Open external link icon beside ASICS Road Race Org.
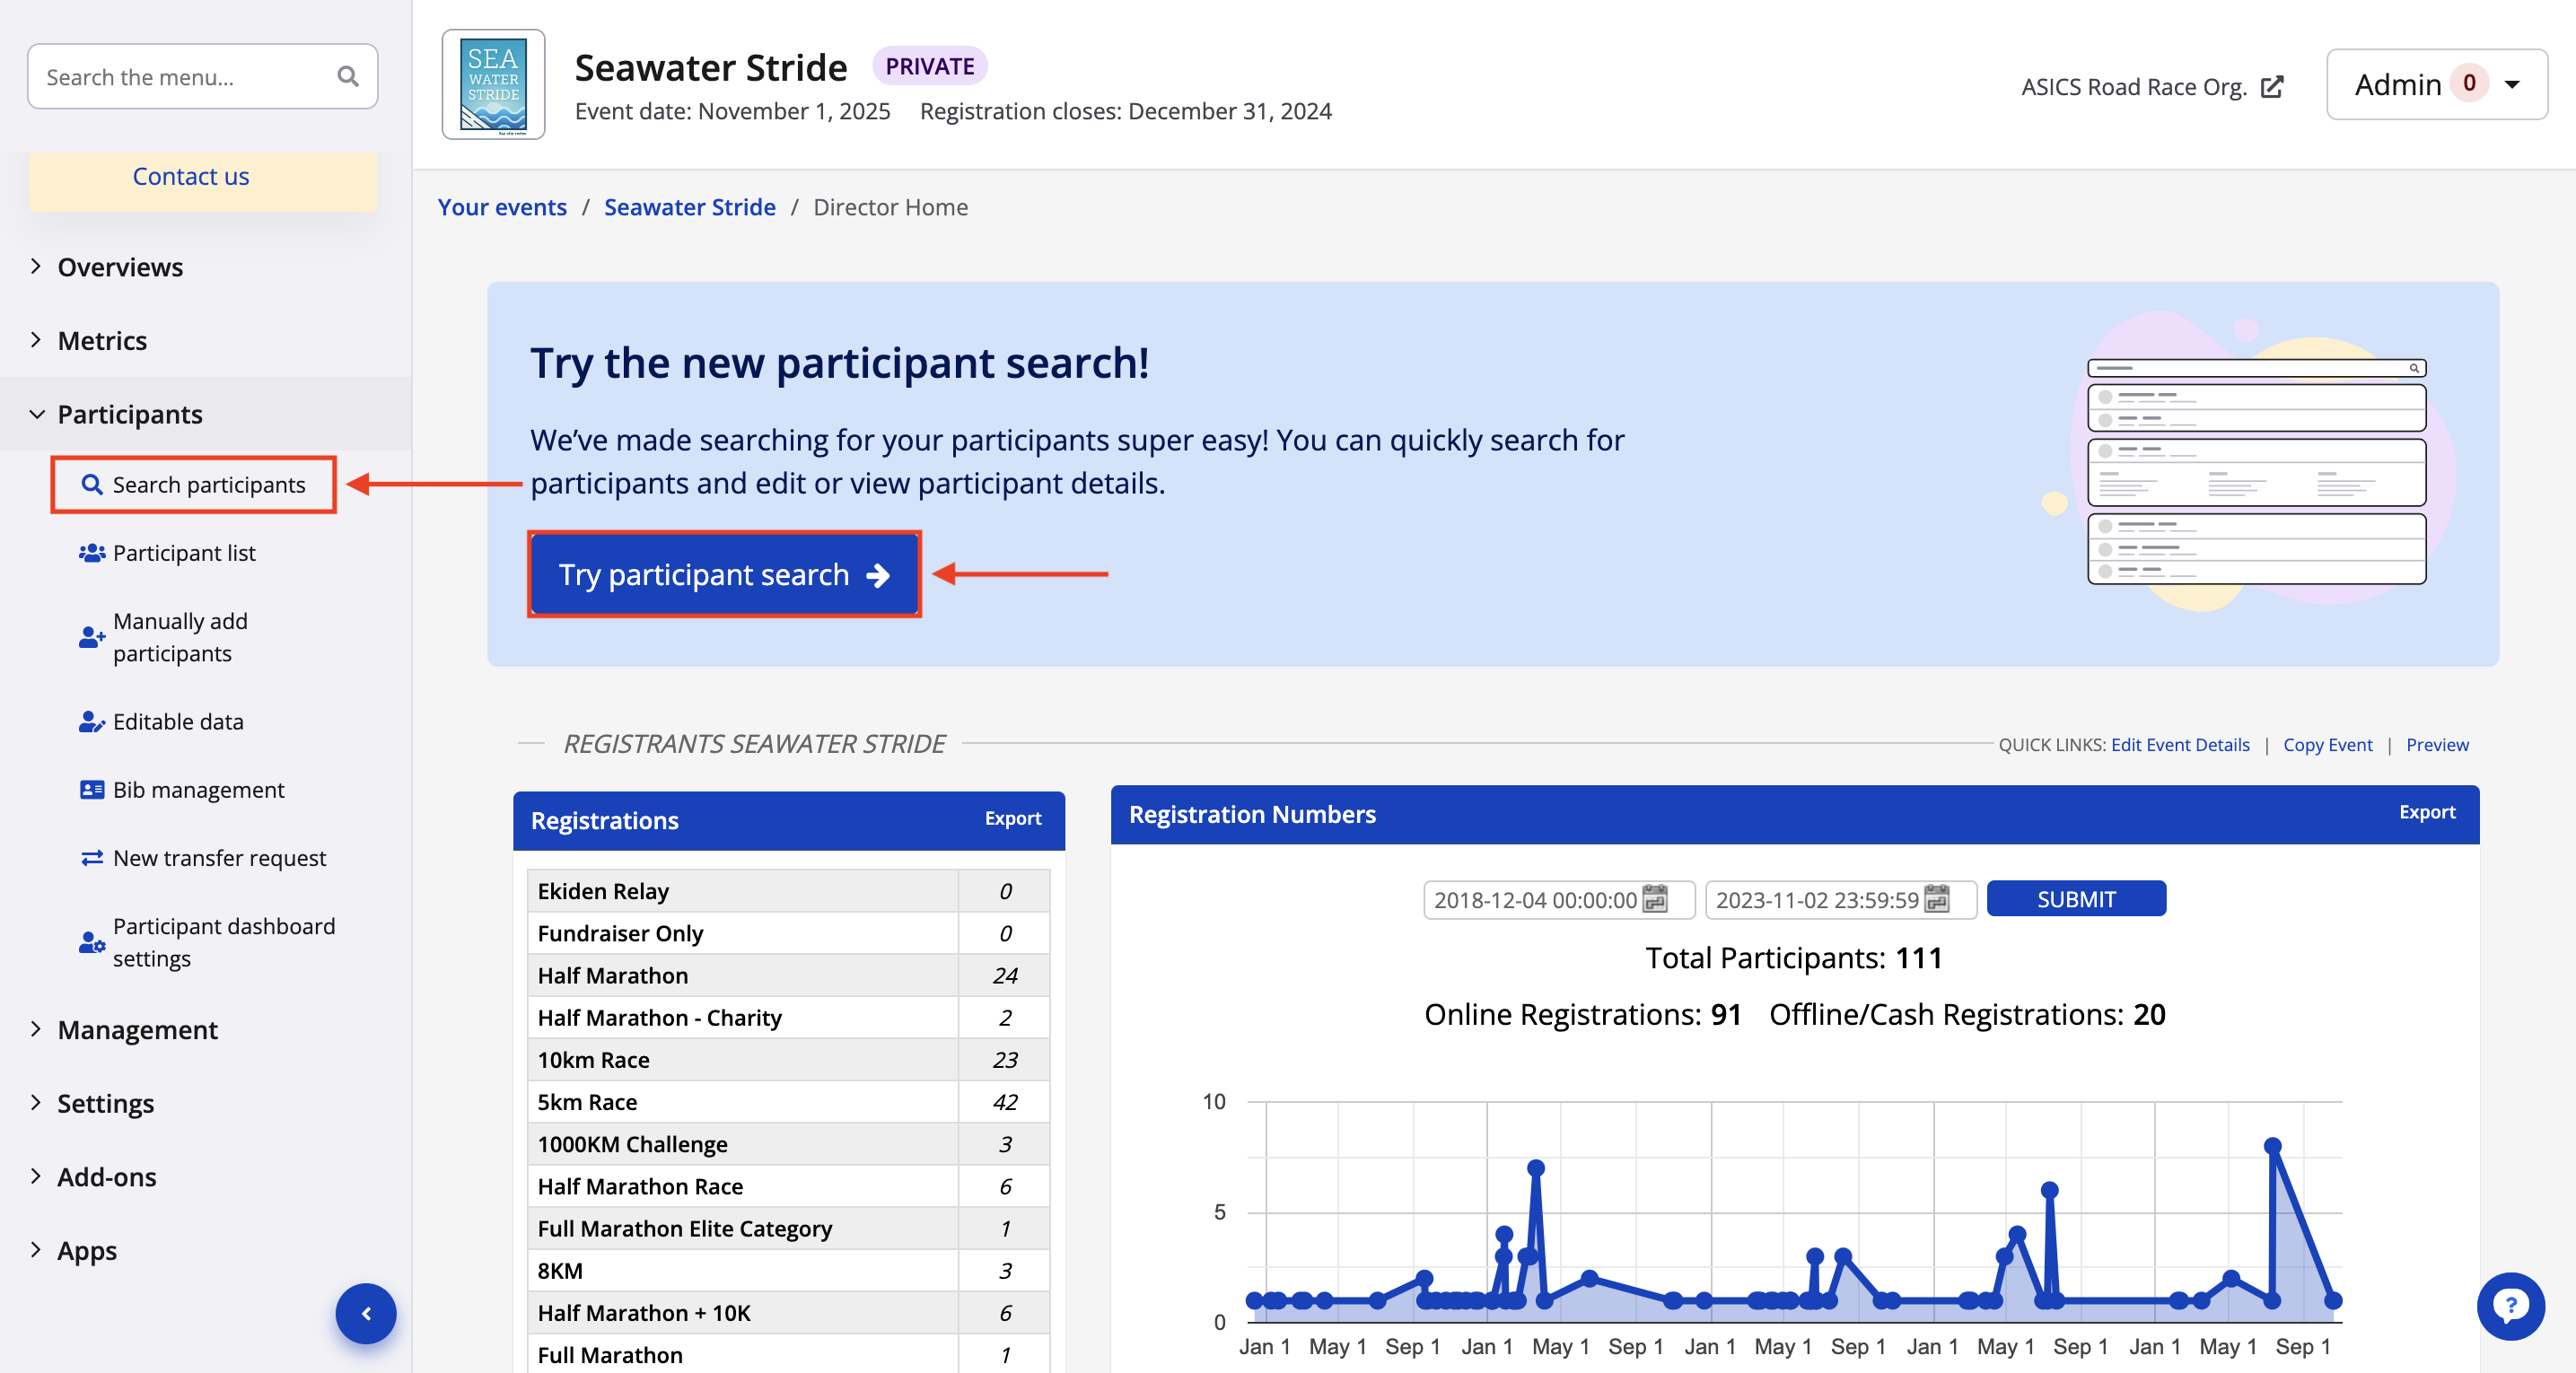This screenshot has width=2576, height=1373. click(2272, 87)
